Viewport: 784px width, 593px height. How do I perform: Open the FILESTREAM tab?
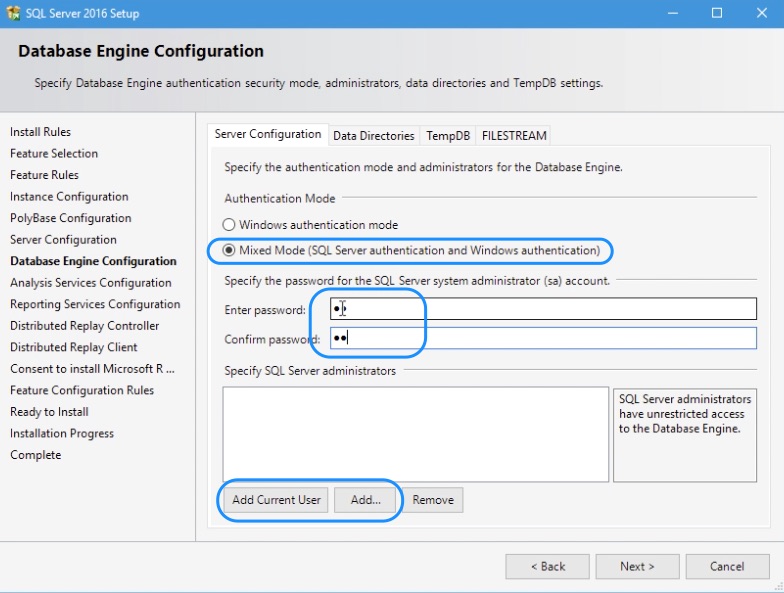(514, 136)
